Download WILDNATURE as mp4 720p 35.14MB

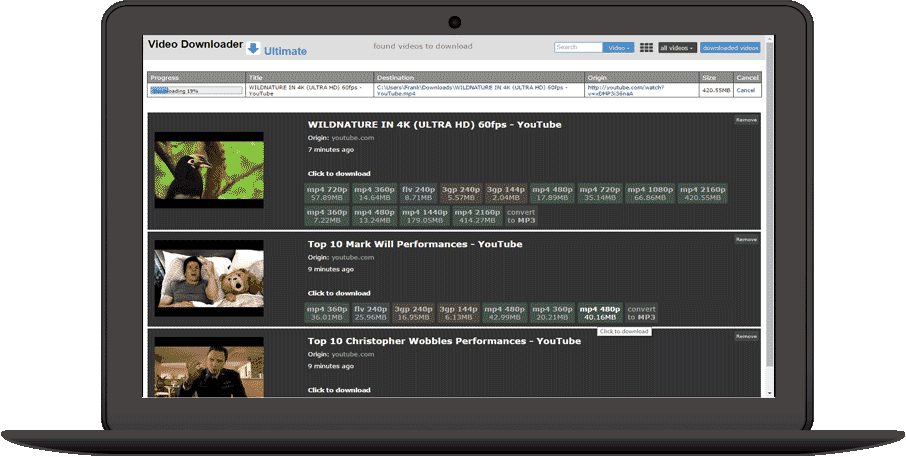pos(600,194)
